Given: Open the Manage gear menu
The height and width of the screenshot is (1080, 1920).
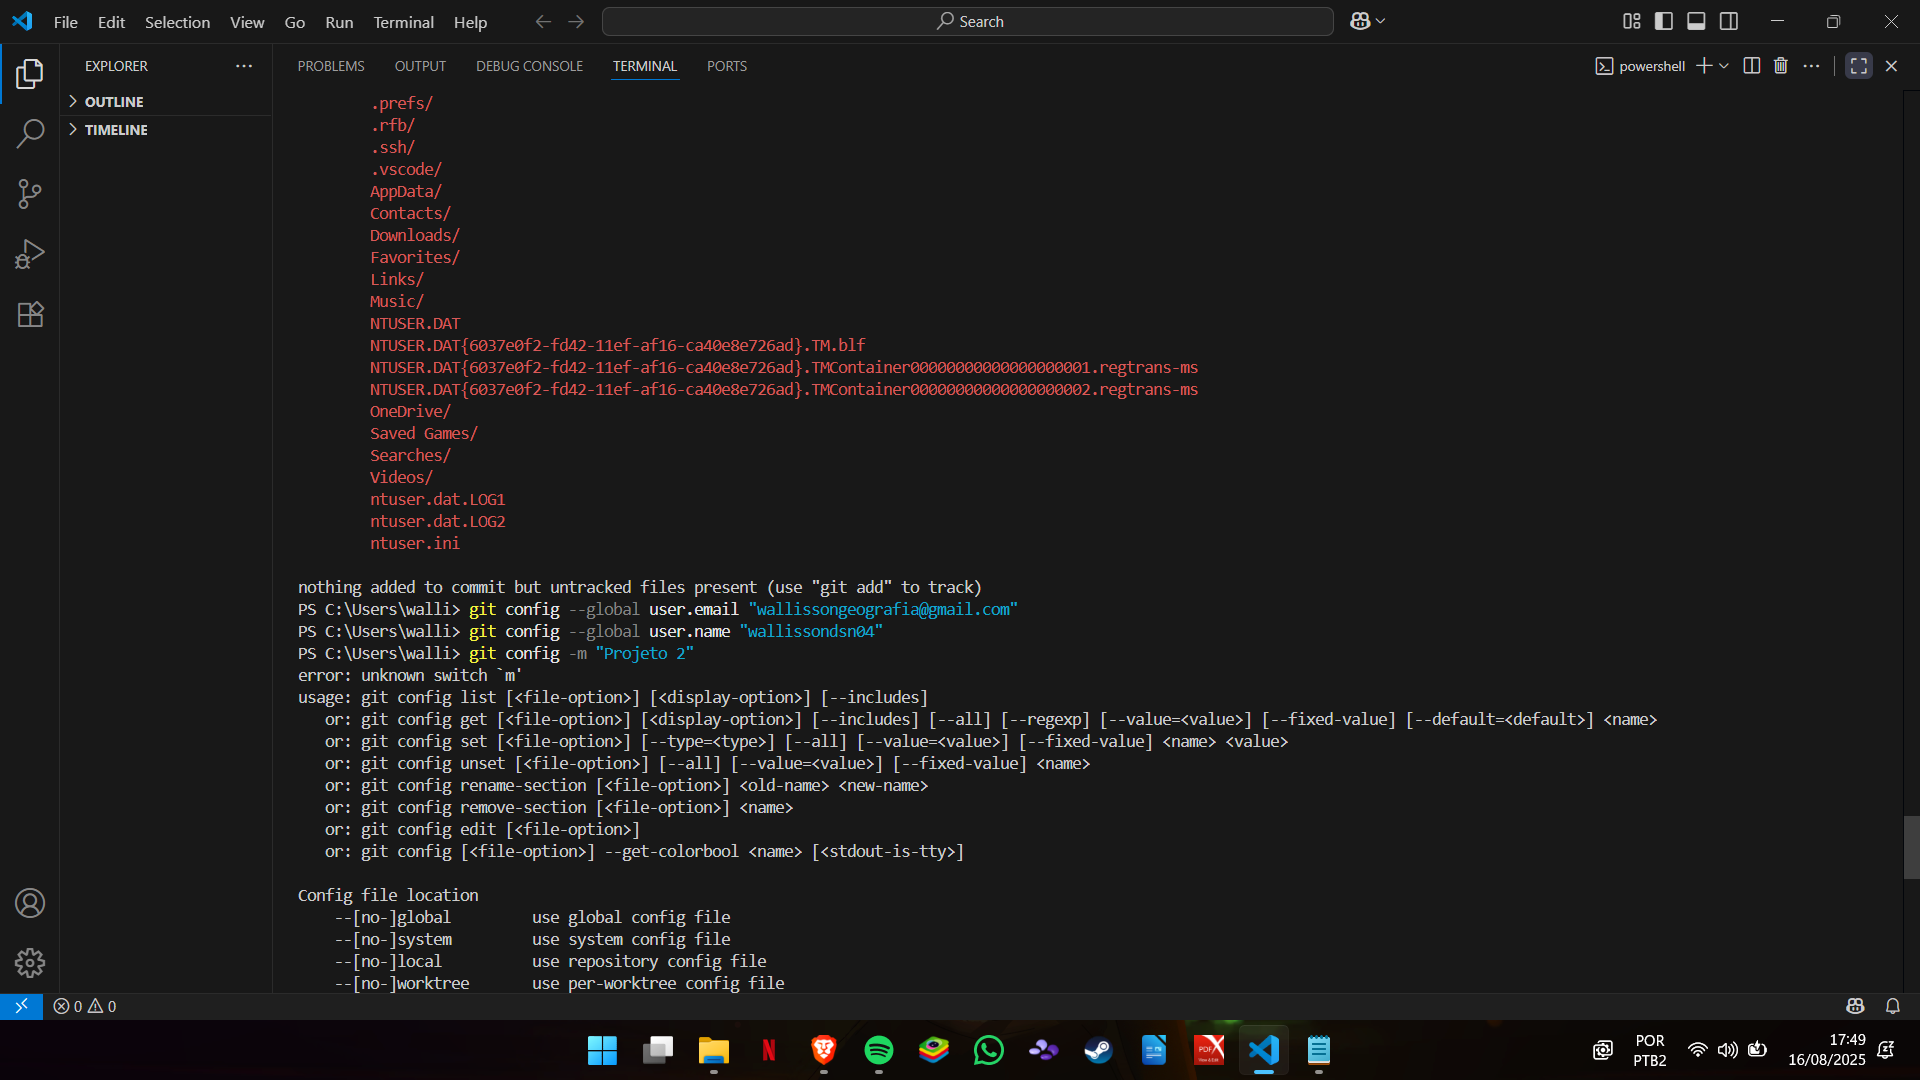Looking at the screenshot, I should click(x=30, y=963).
